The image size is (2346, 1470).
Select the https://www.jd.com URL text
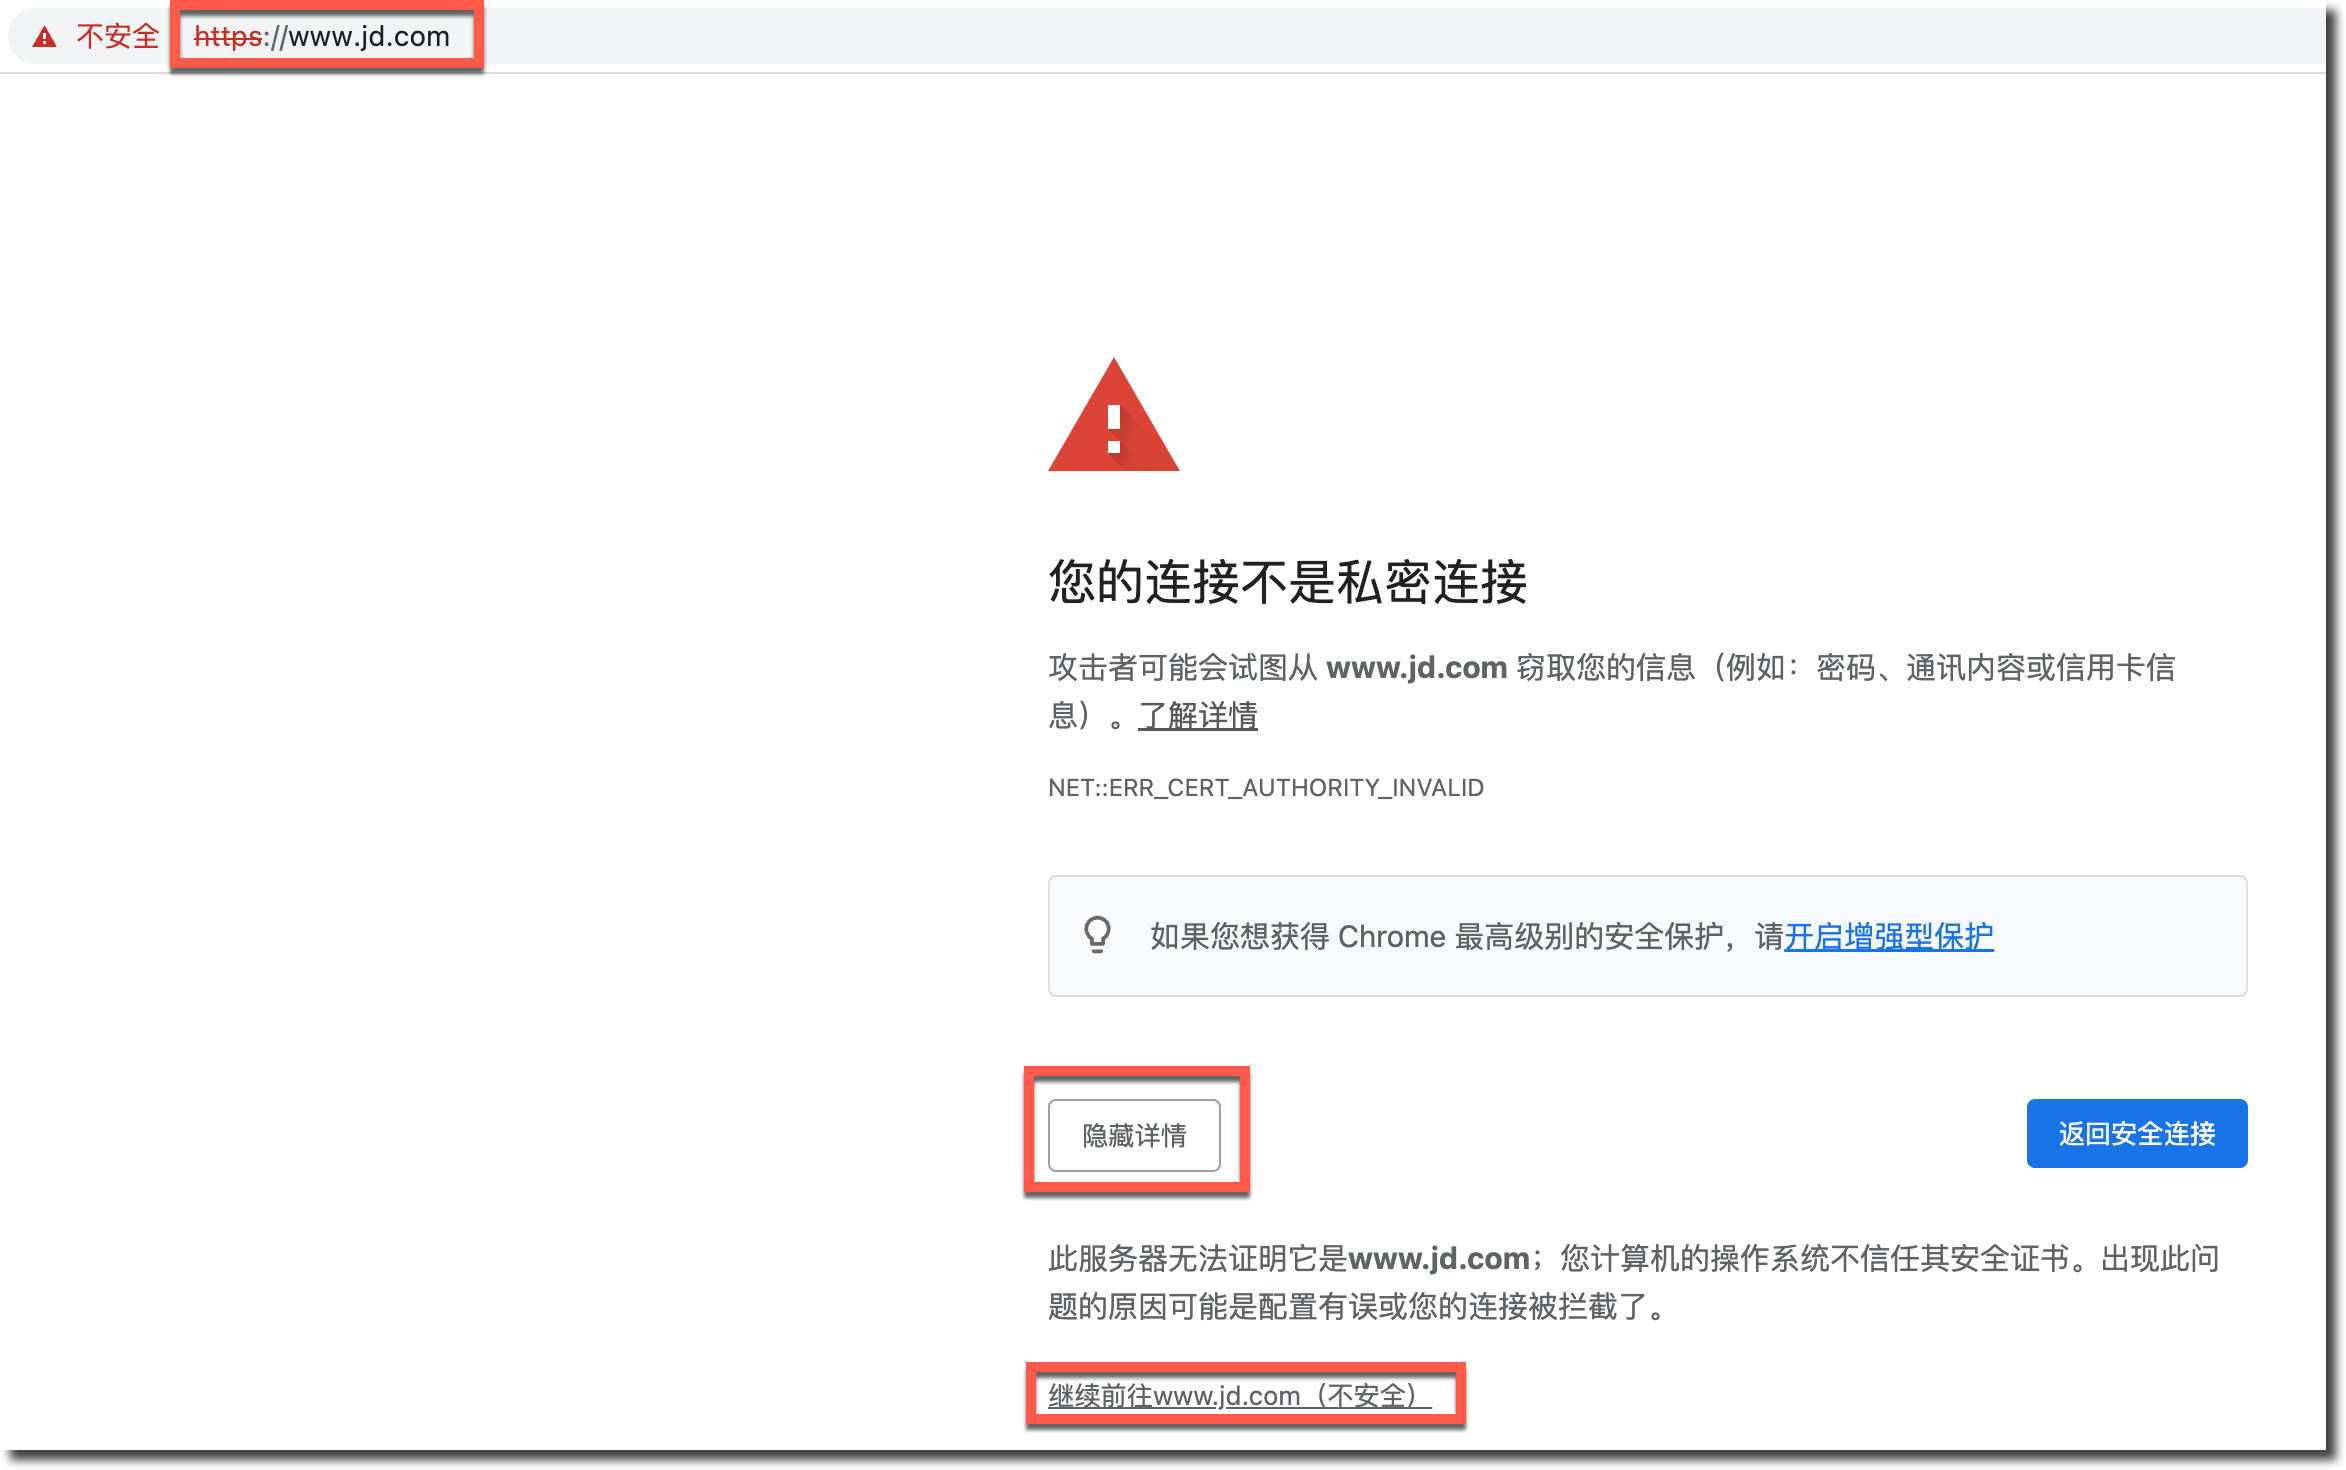pos(321,37)
